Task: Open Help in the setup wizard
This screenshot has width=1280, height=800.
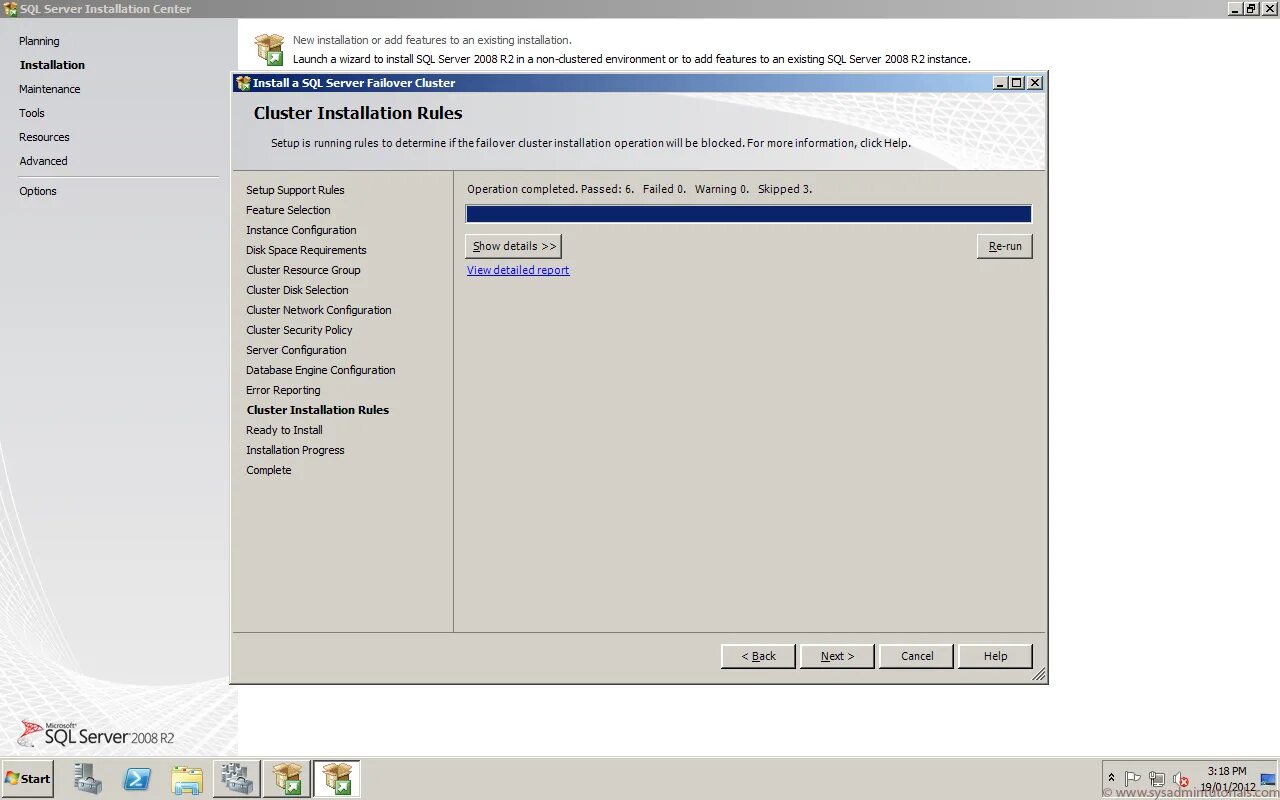Action: click(995, 656)
